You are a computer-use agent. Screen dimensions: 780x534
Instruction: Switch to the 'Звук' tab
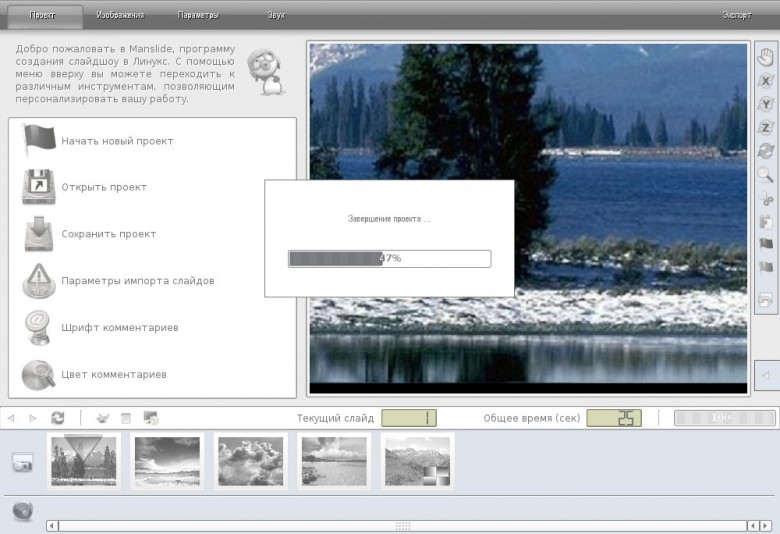tap(277, 15)
